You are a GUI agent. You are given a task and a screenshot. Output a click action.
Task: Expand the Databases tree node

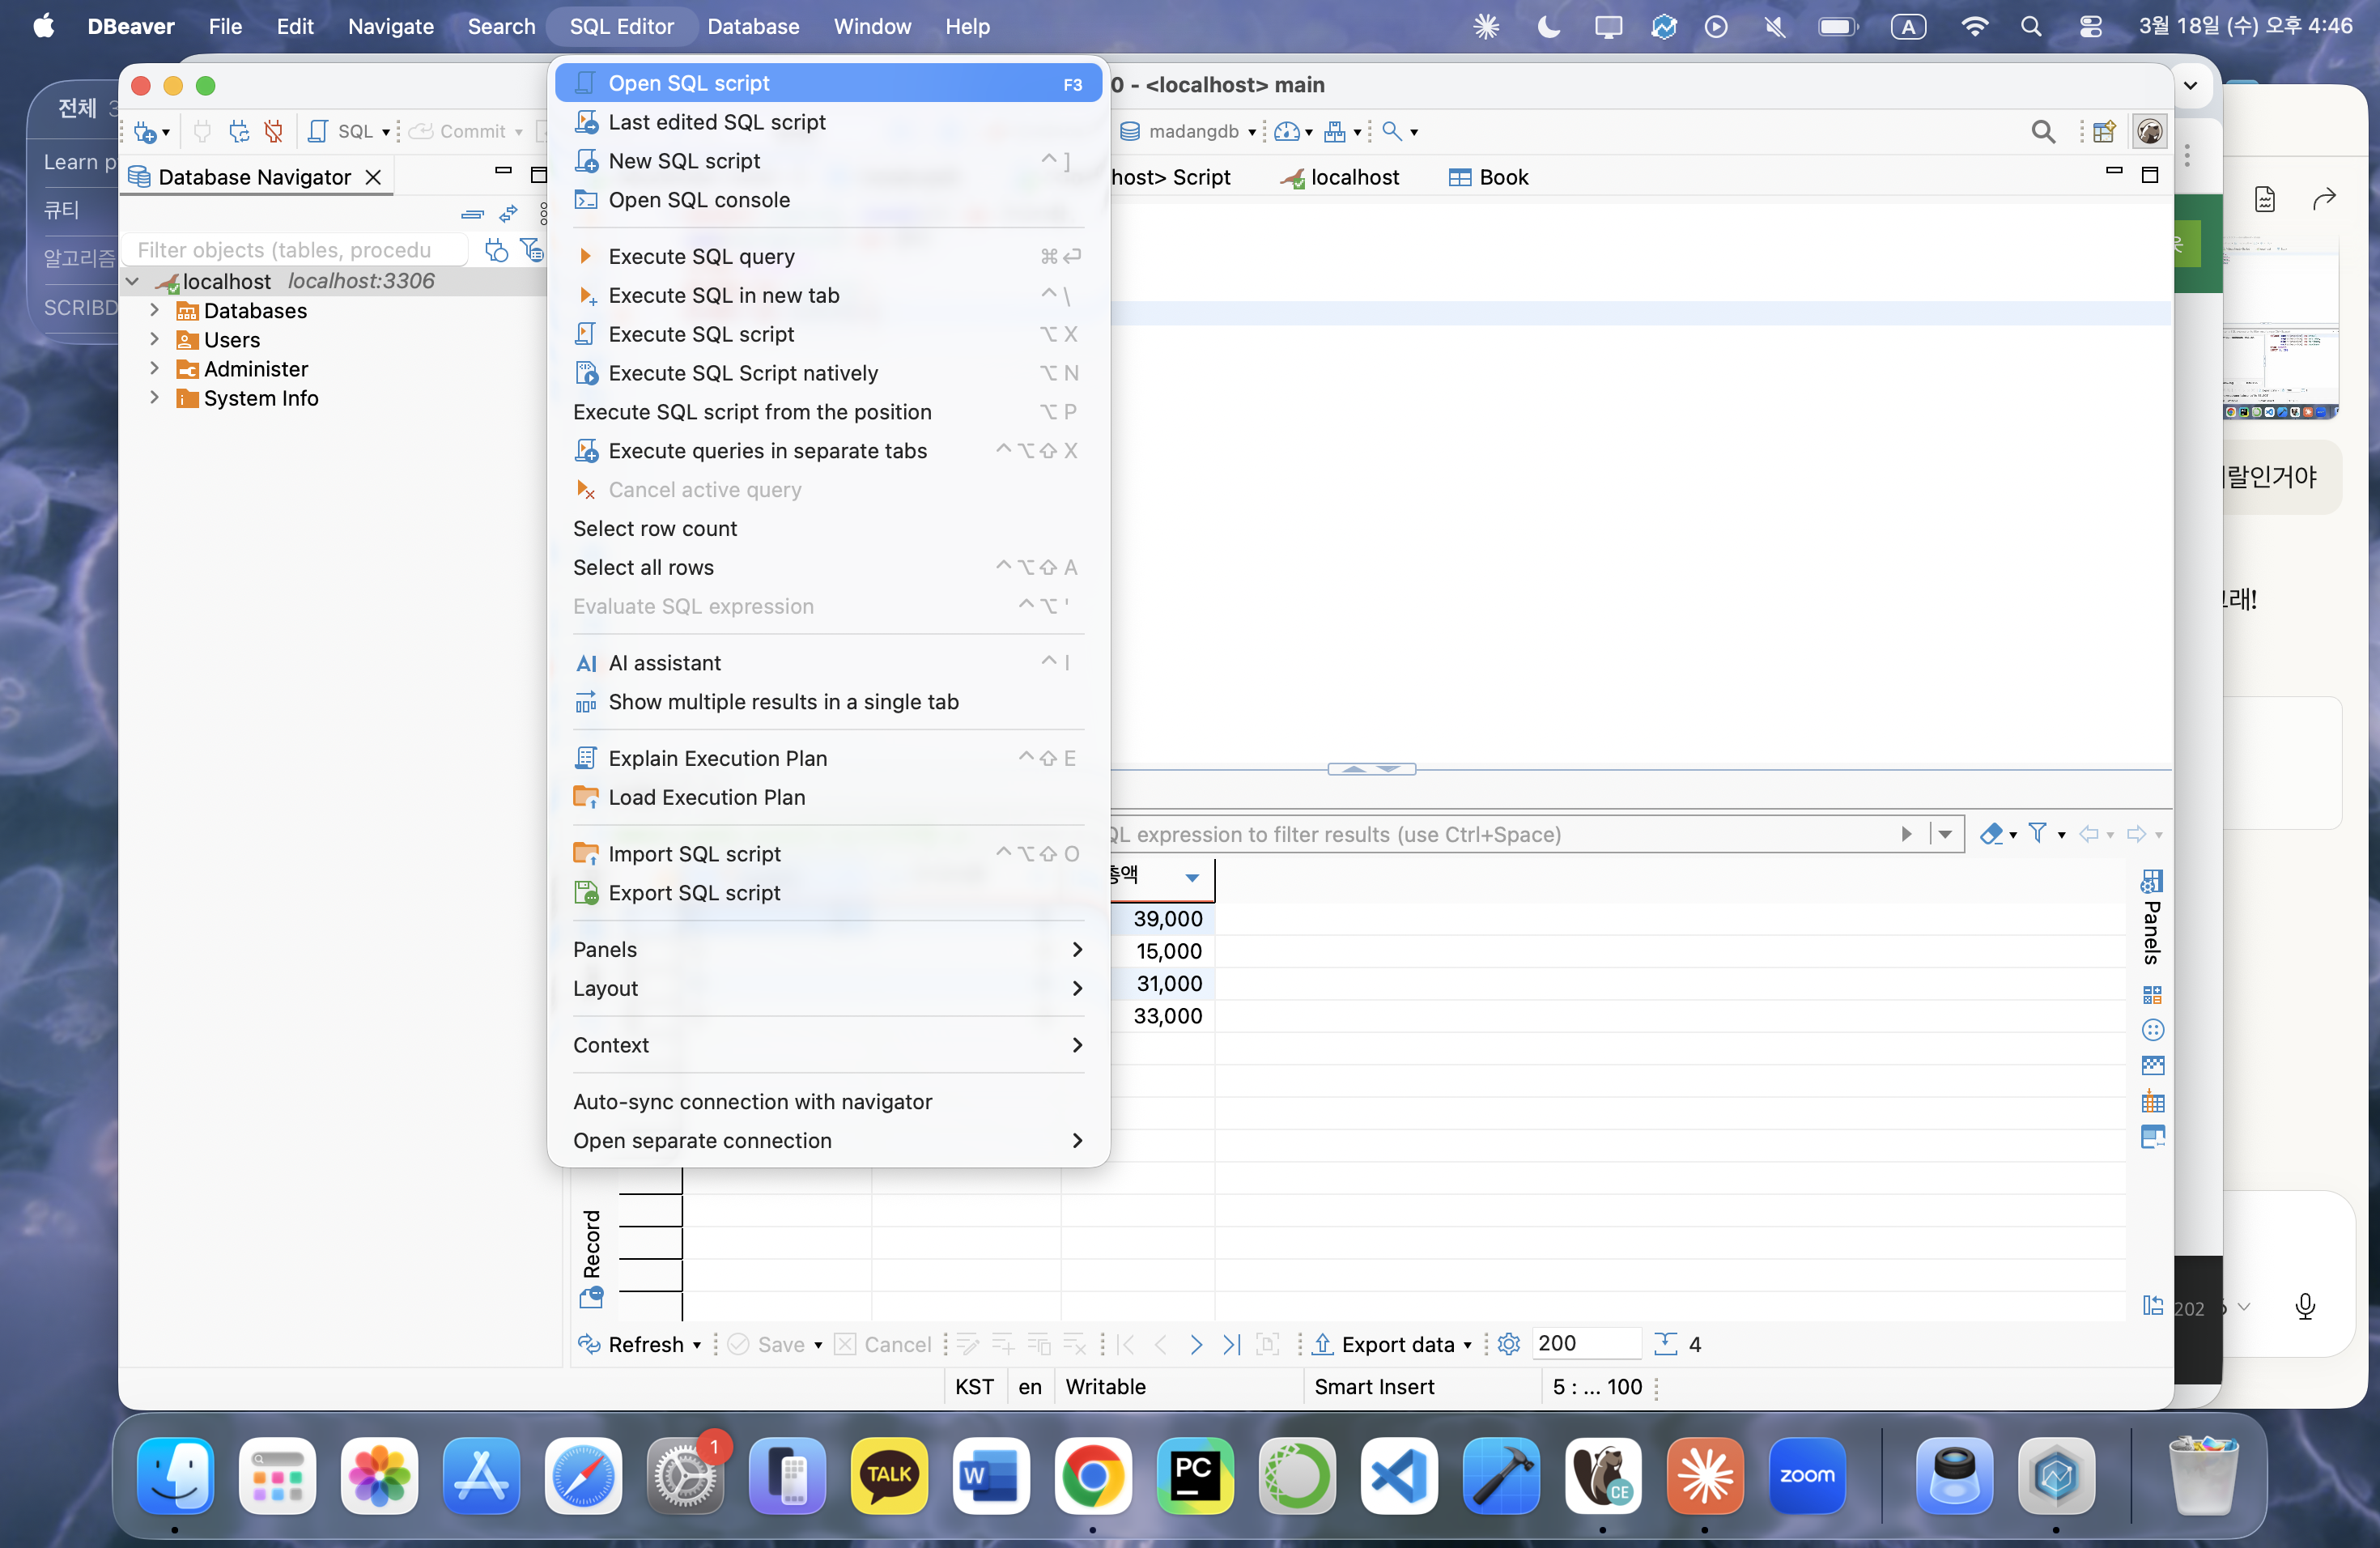click(154, 311)
